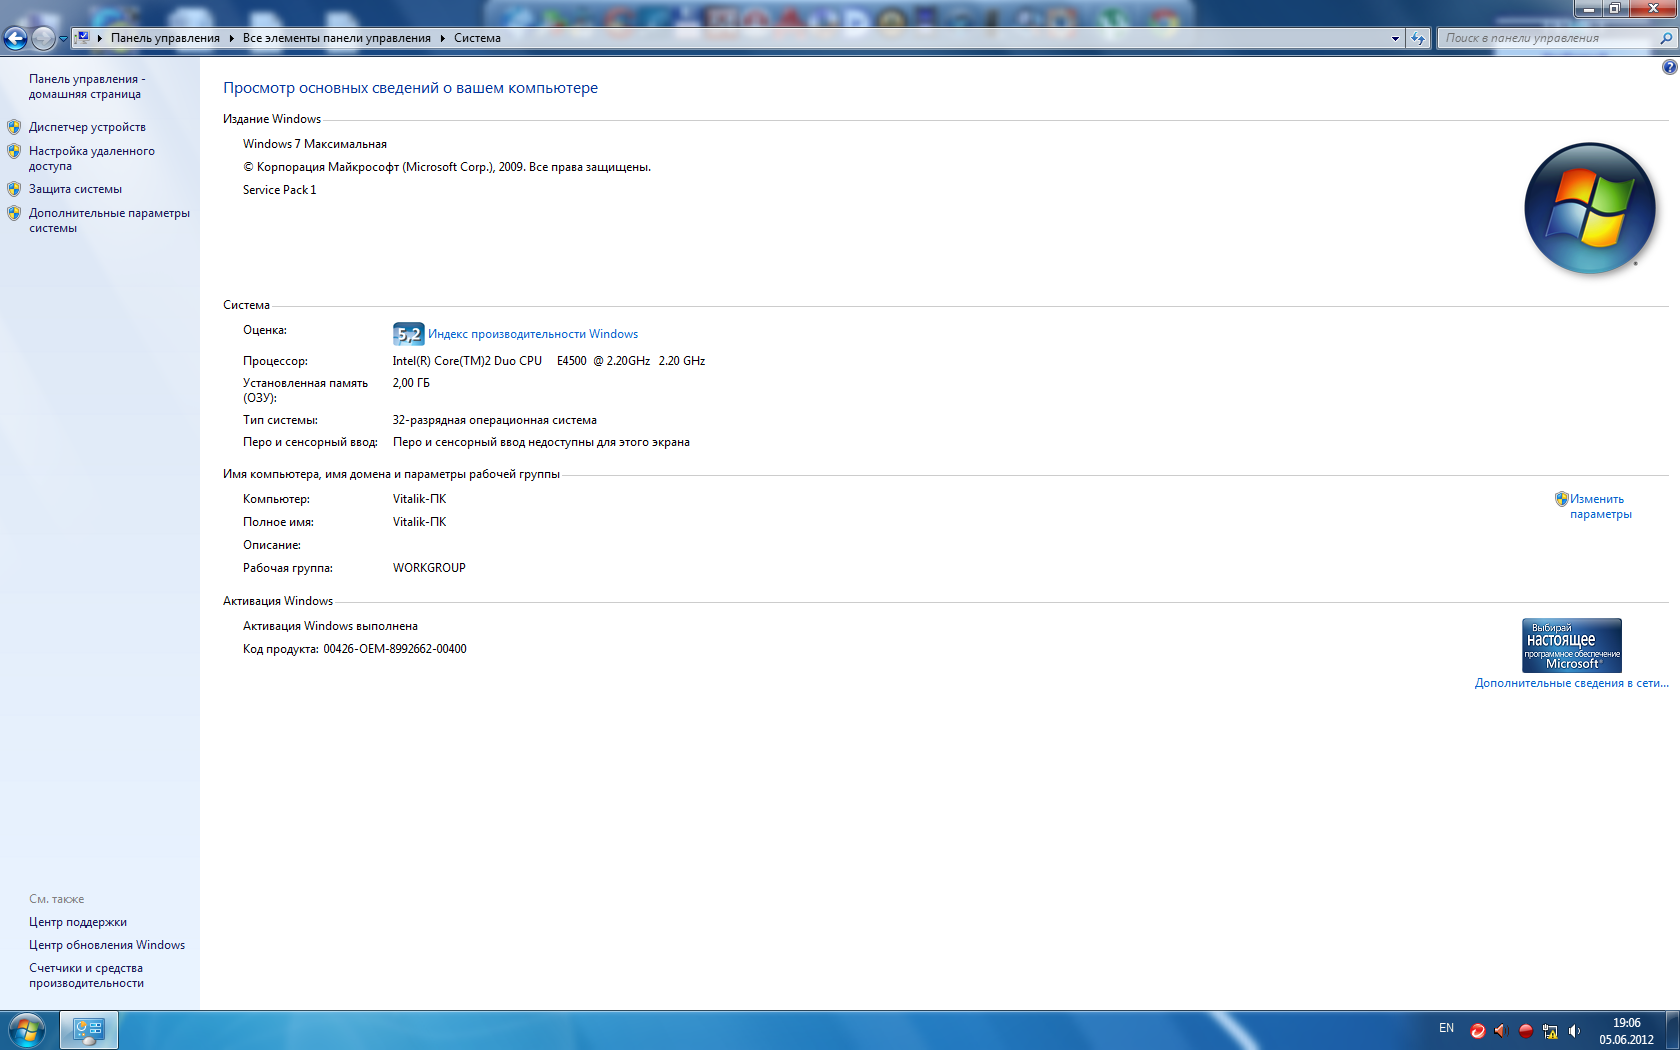Click the red round swirl tray icon
Viewport: 1680px width, 1050px height.
pyautogui.click(x=1477, y=1031)
